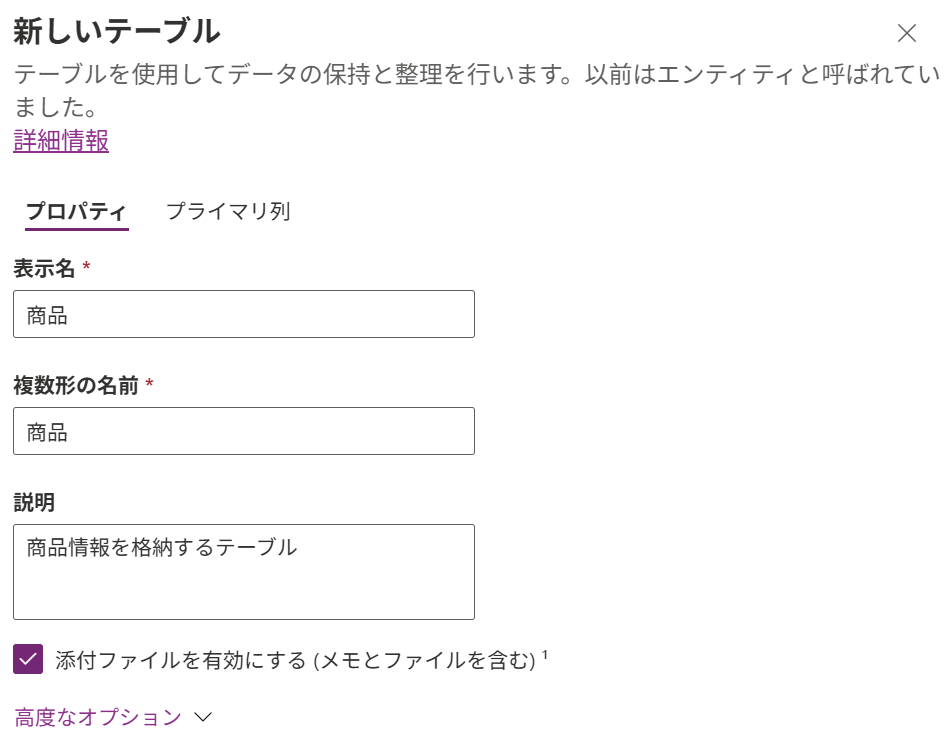Click the 複数形の名前 field label
This screenshot has height=753, width=952.
75,385
